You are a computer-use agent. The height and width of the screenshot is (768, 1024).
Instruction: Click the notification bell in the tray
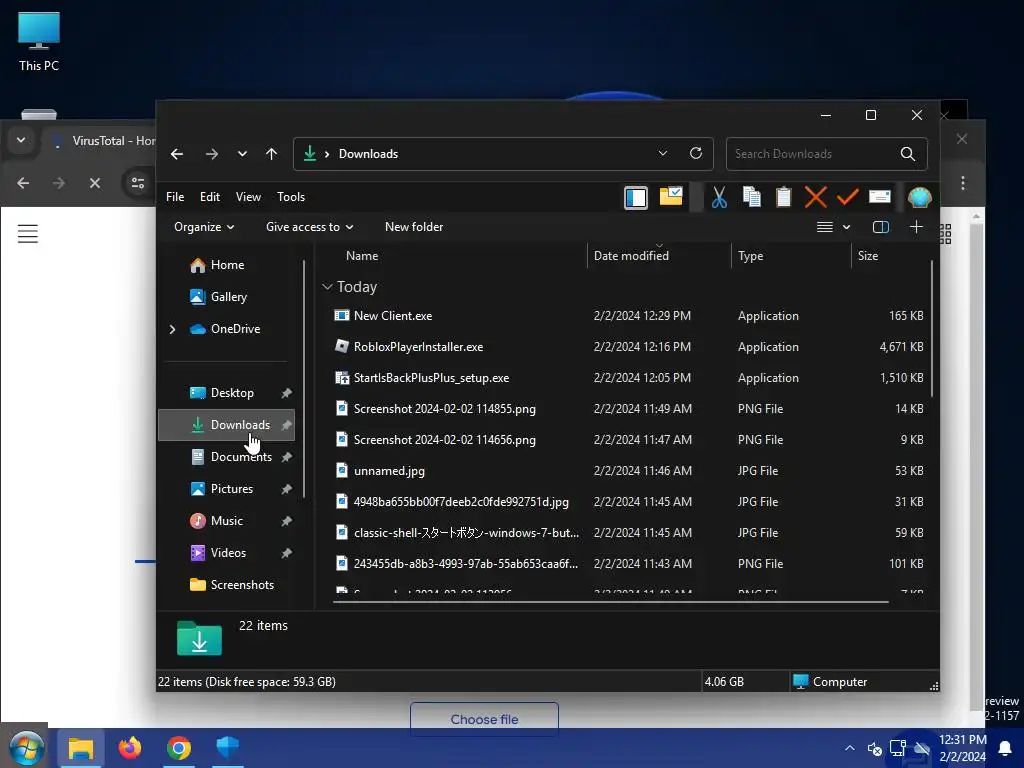[x=1005, y=748]
